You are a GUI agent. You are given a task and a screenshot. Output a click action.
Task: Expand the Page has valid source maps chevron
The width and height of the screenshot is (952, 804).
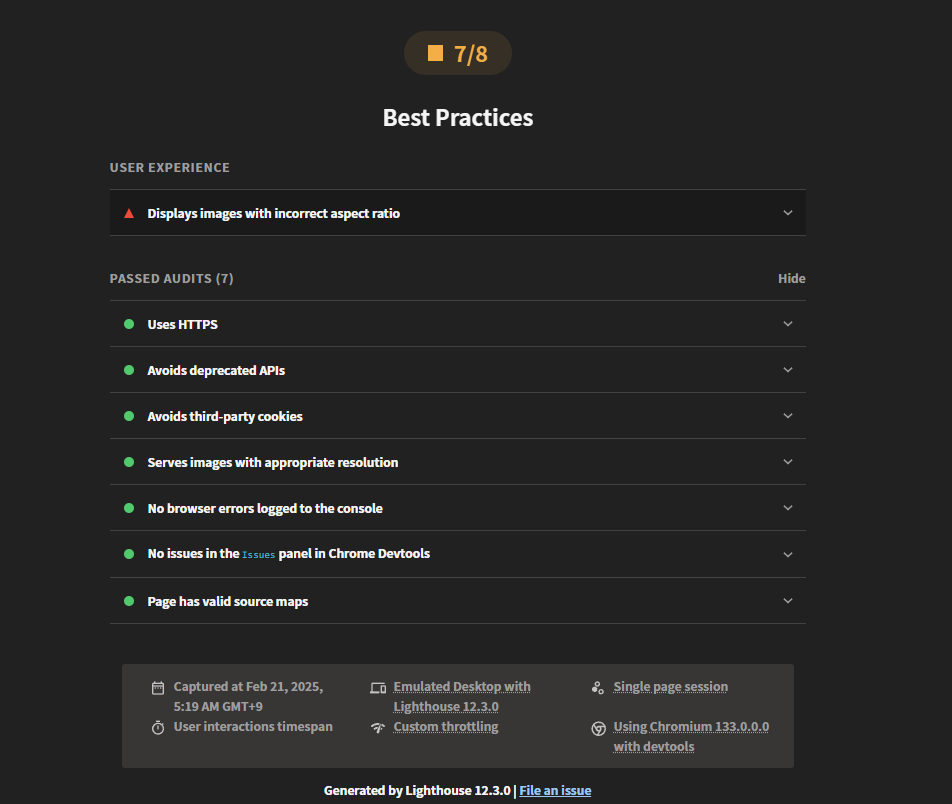[787, 601]
